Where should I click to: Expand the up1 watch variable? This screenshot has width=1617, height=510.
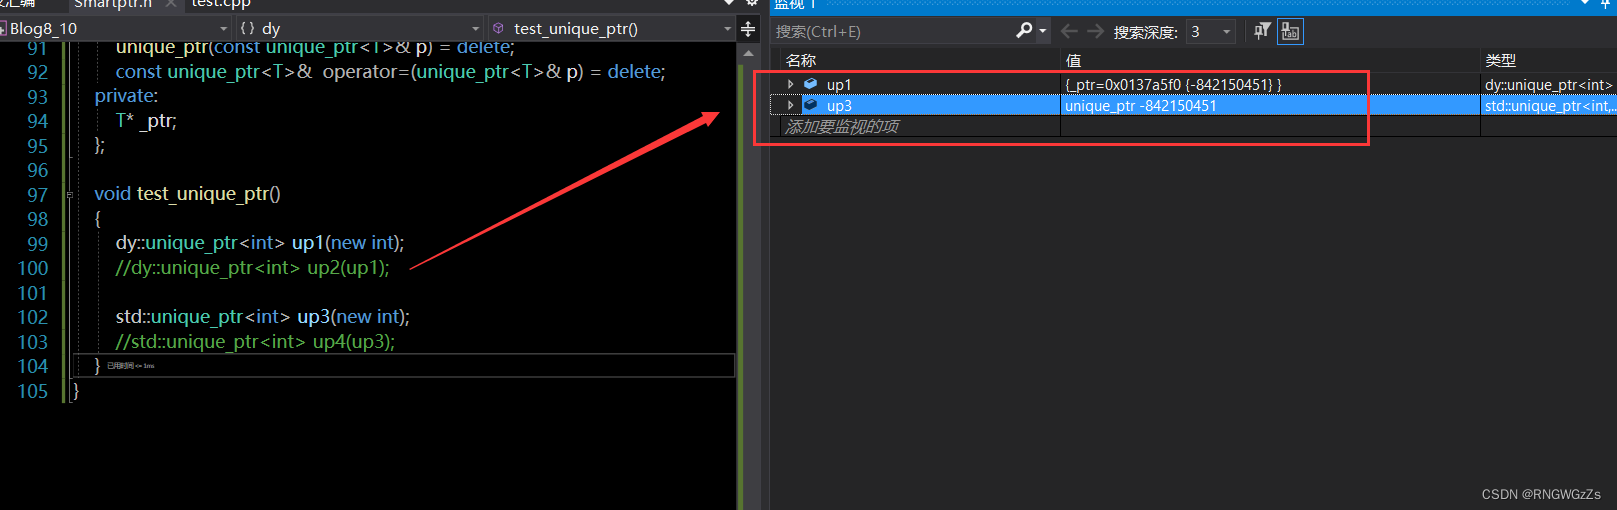(x=790, y=84)
